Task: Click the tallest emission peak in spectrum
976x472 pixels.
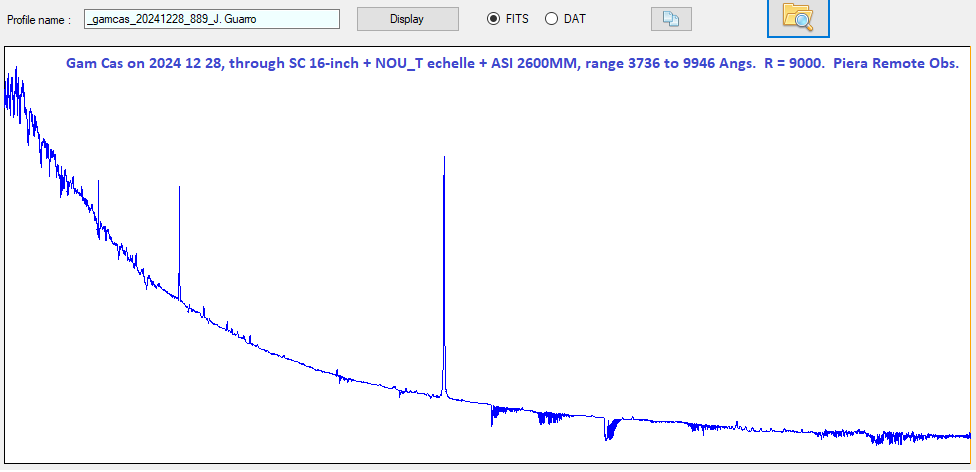Action: (x=444, y=158)
